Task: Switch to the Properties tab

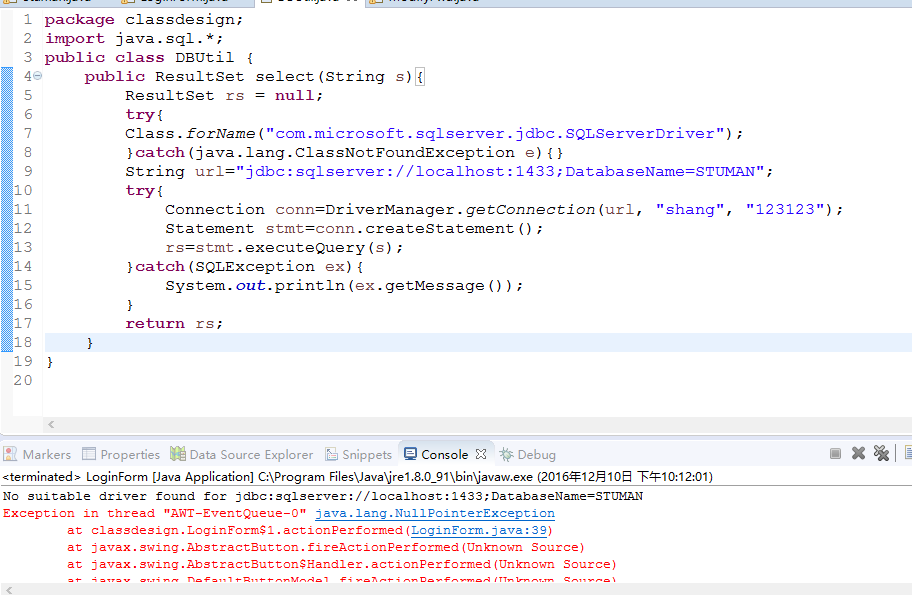Action: click(130, 454)
